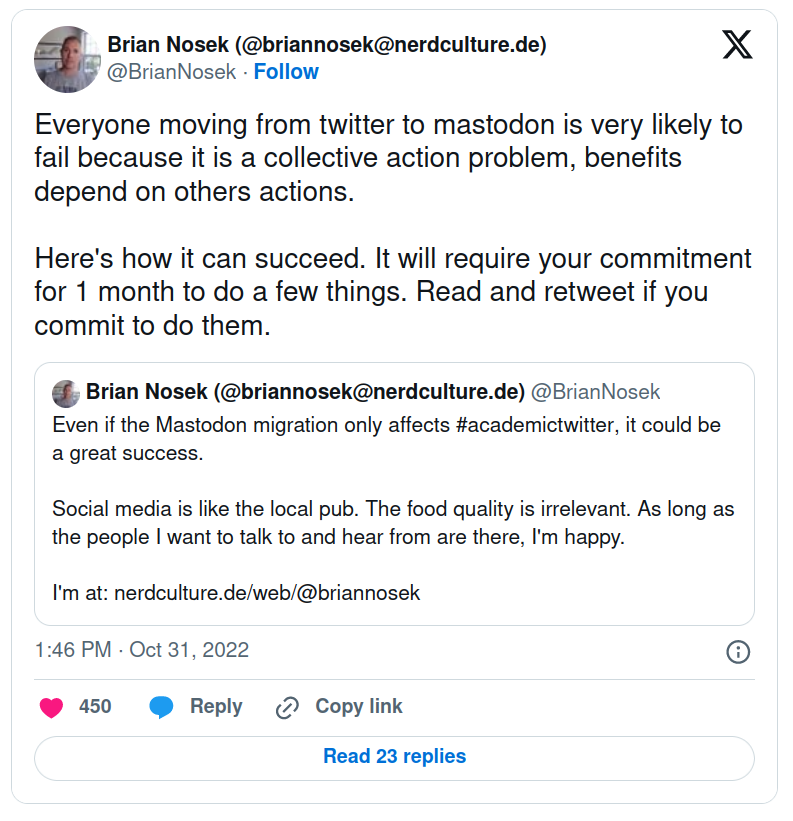Click the quoted tweet's small avatar
The width and height of the screenshot is (793, 821).
click(66, 392)
